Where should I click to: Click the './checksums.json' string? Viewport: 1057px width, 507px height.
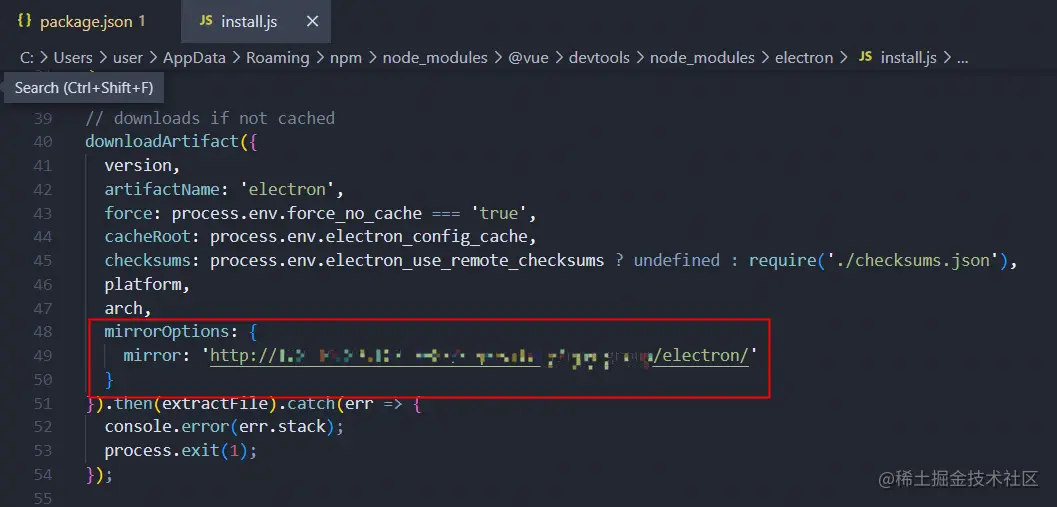click(912, 260)
